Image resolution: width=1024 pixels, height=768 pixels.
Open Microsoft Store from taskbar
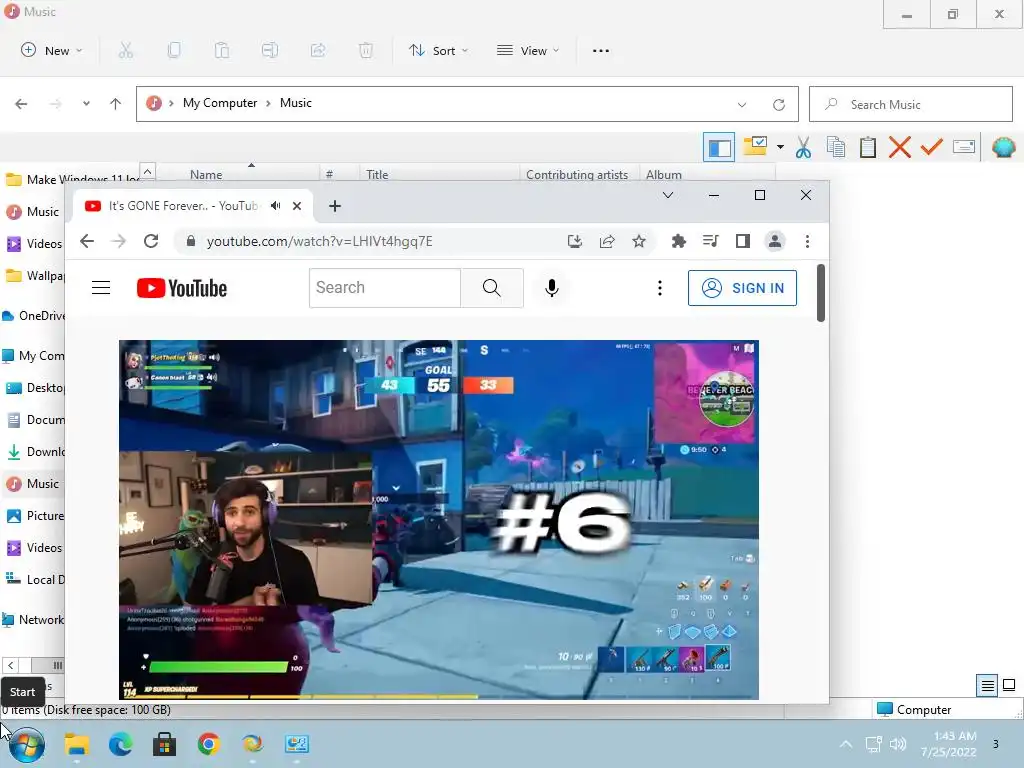point(165,744)
